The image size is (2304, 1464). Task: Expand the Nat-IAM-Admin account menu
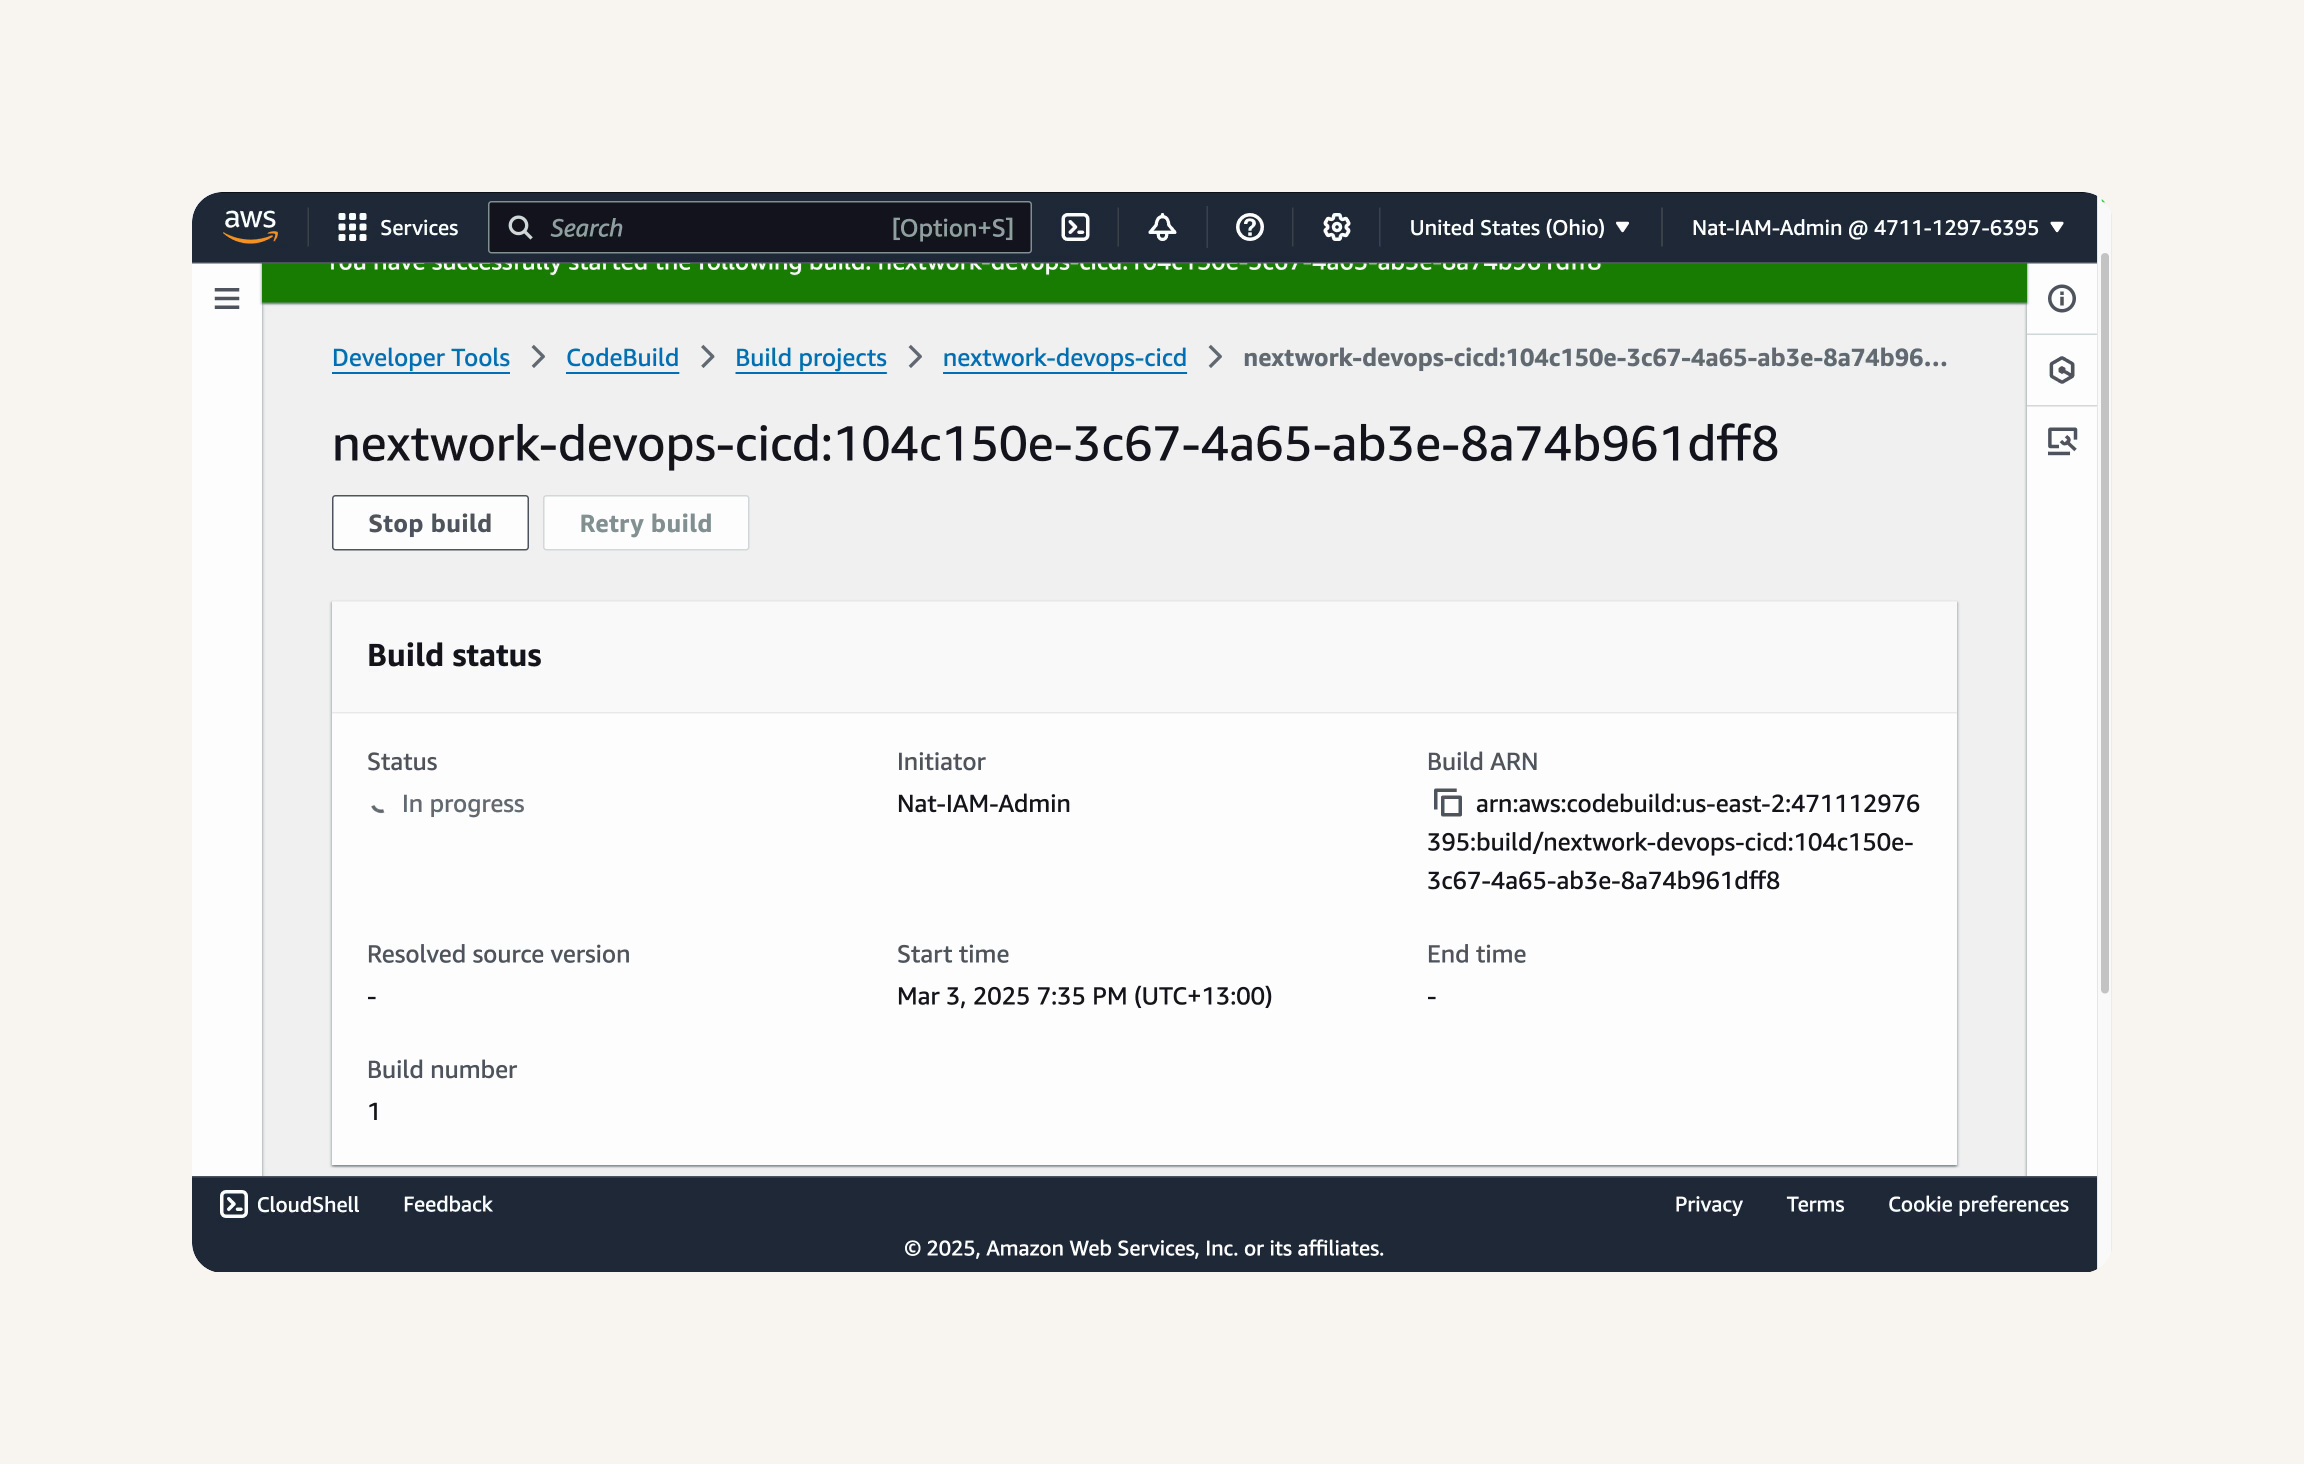point(1878,227)
